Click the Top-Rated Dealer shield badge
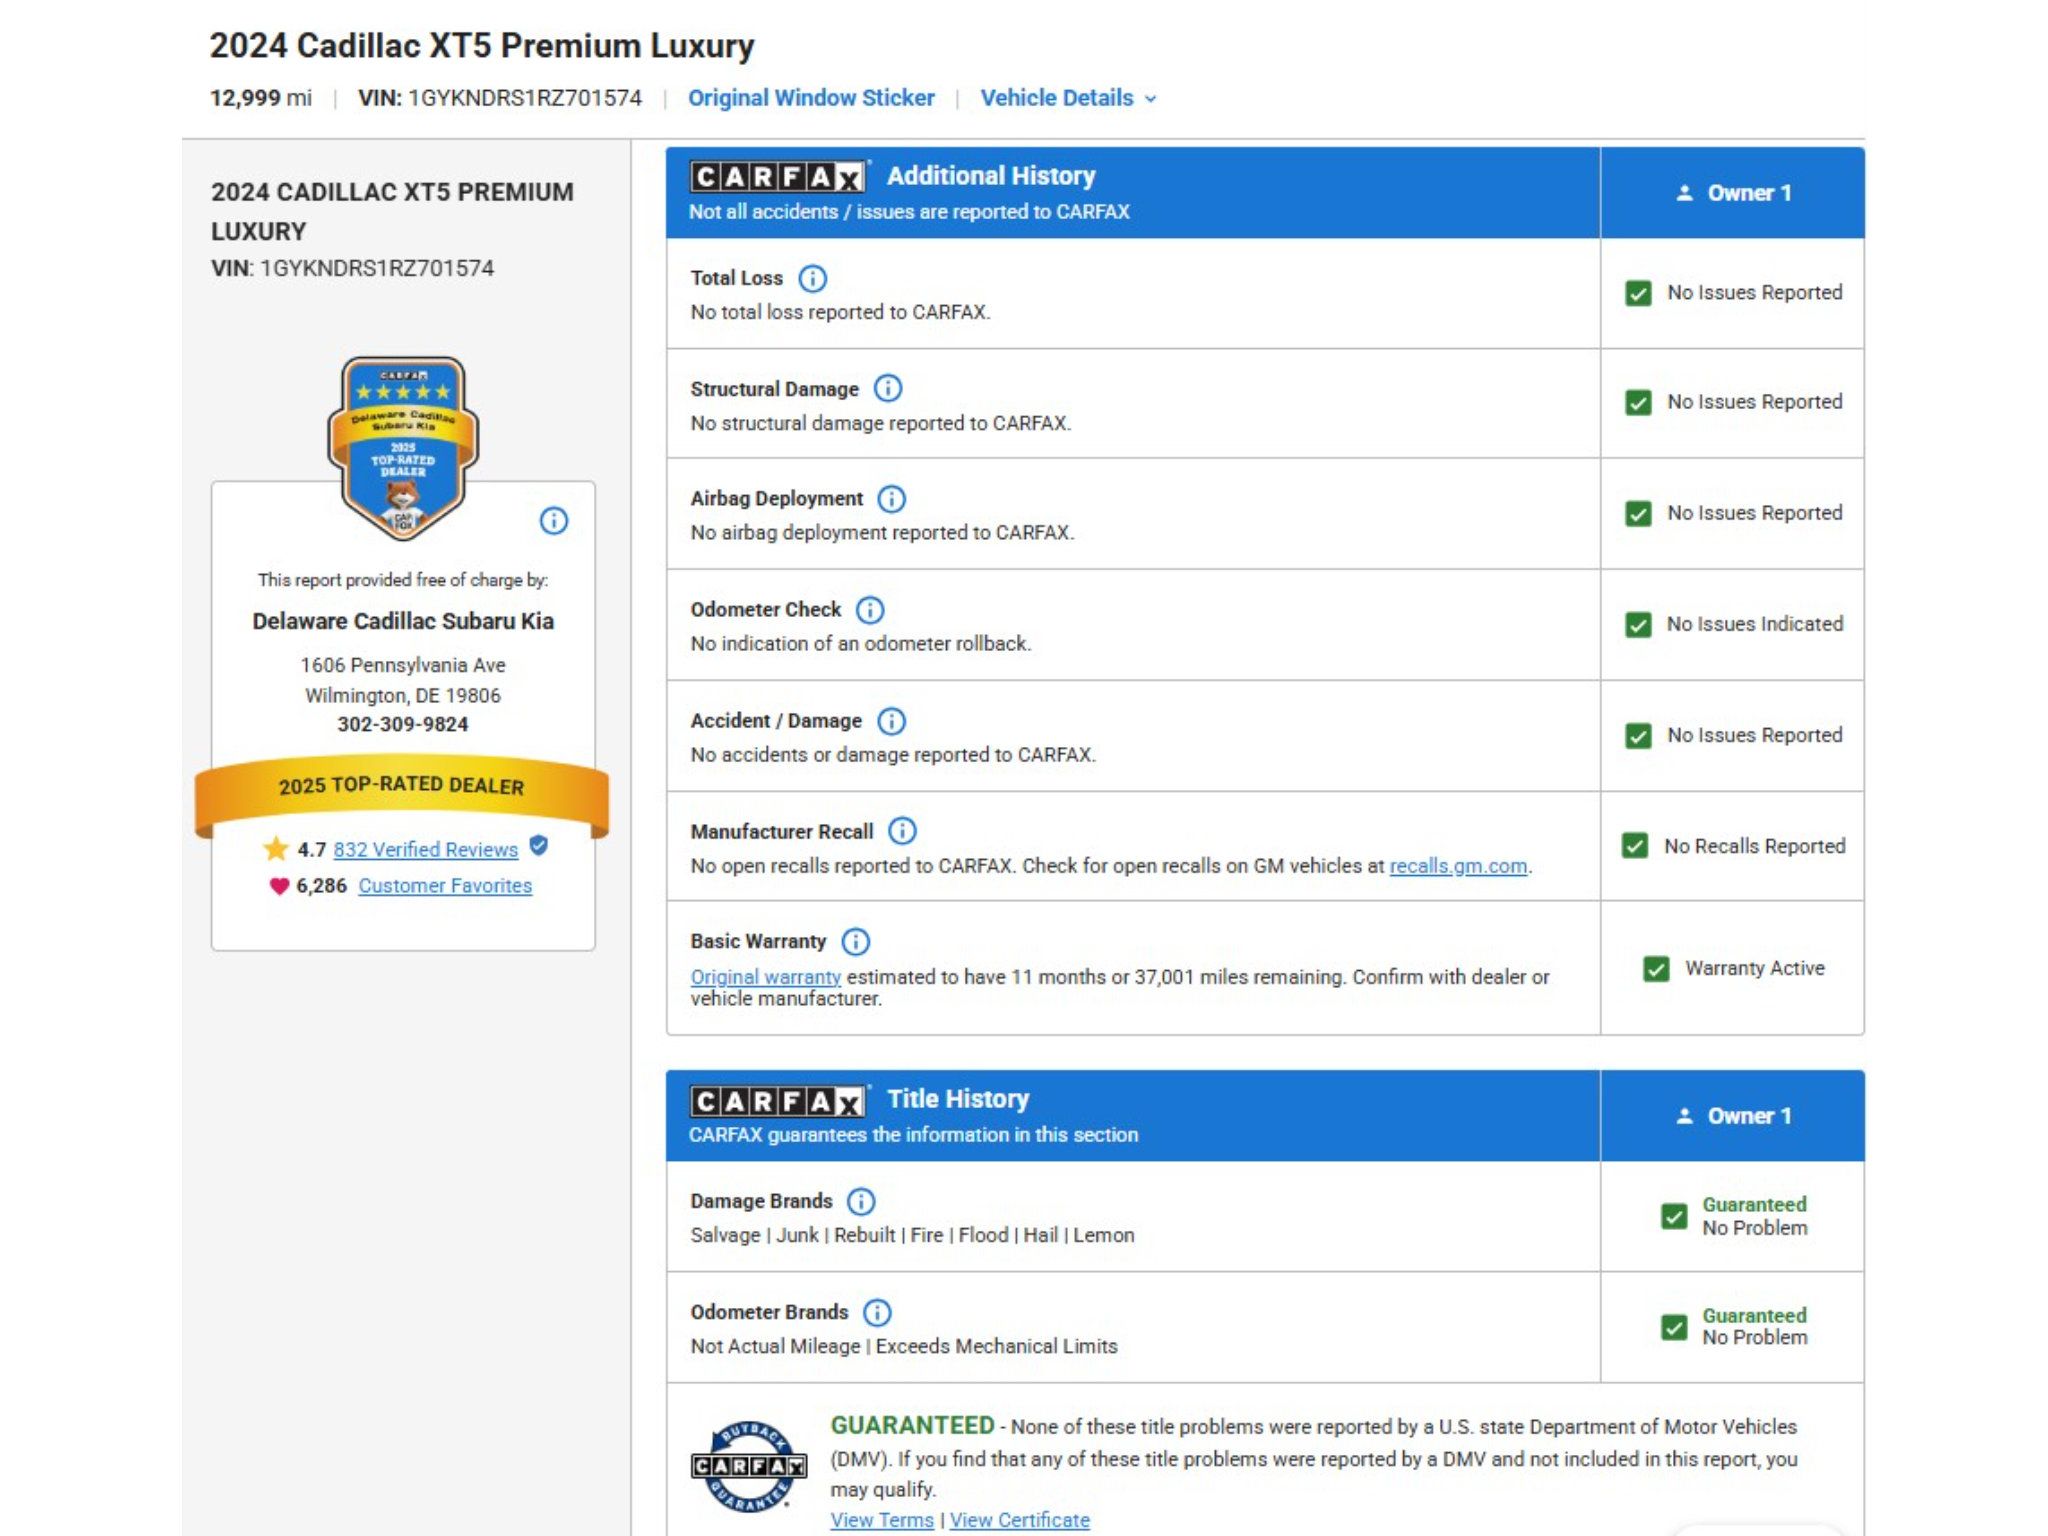 403,448
